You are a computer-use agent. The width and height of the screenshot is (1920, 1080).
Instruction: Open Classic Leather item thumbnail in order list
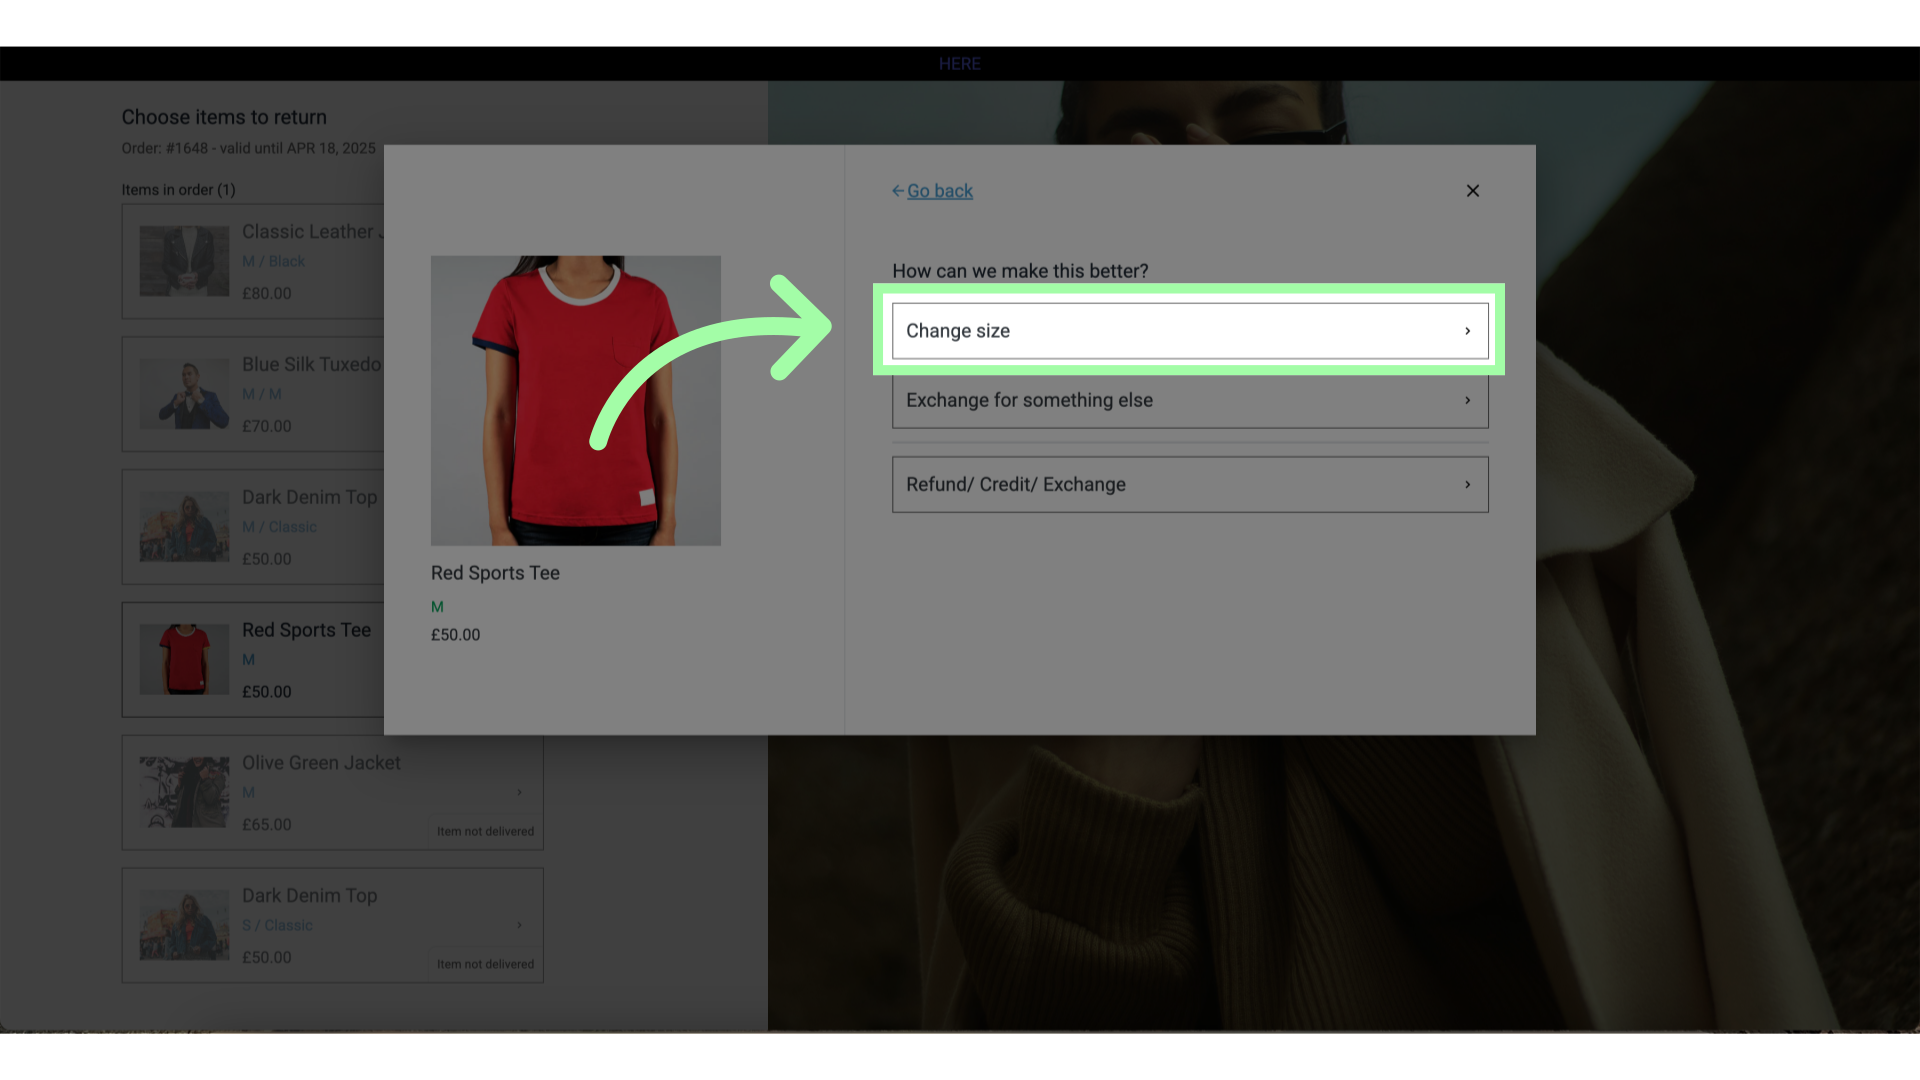coord(184,261)
